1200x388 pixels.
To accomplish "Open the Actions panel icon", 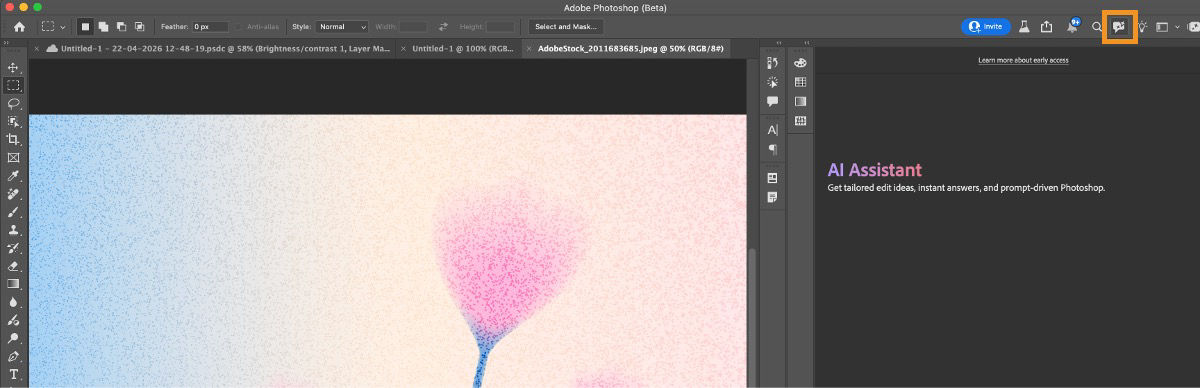I will pos(772,83).
